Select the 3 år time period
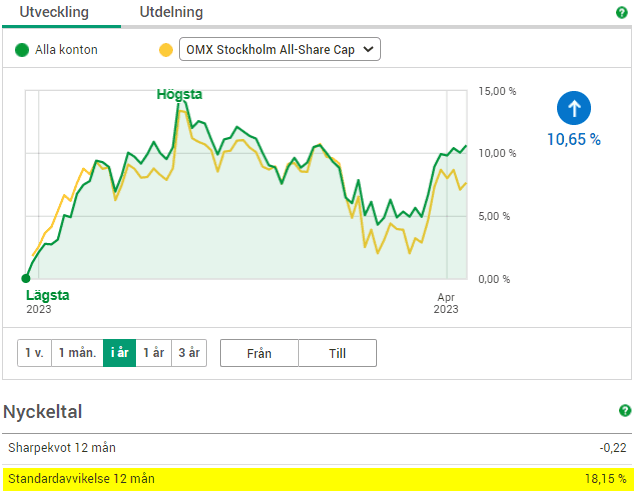This screenshot has height=494, width=635. [189, 353]
